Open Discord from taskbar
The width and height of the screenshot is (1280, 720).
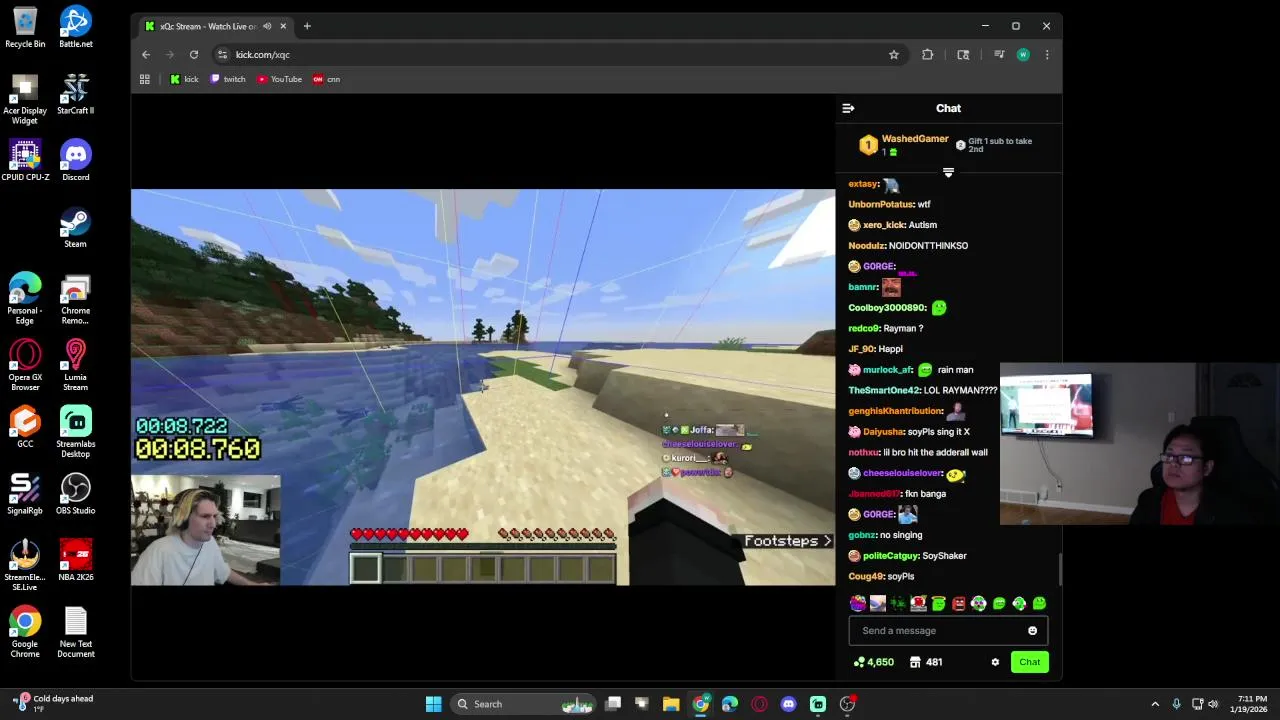pyautogui.click(x=789, y=704)
